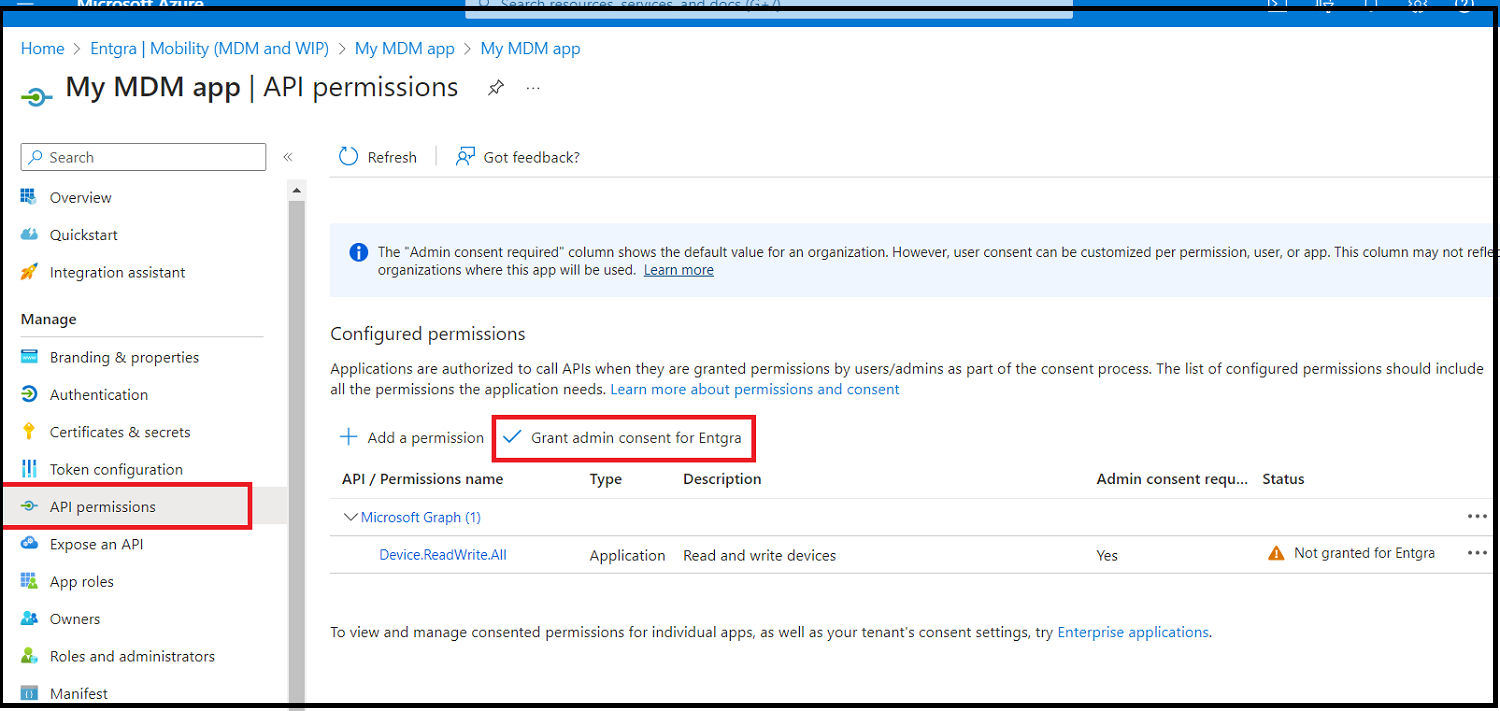Click in the sidebar Search field
Viewport: 1500px width, 711px height.
point(144,157)
